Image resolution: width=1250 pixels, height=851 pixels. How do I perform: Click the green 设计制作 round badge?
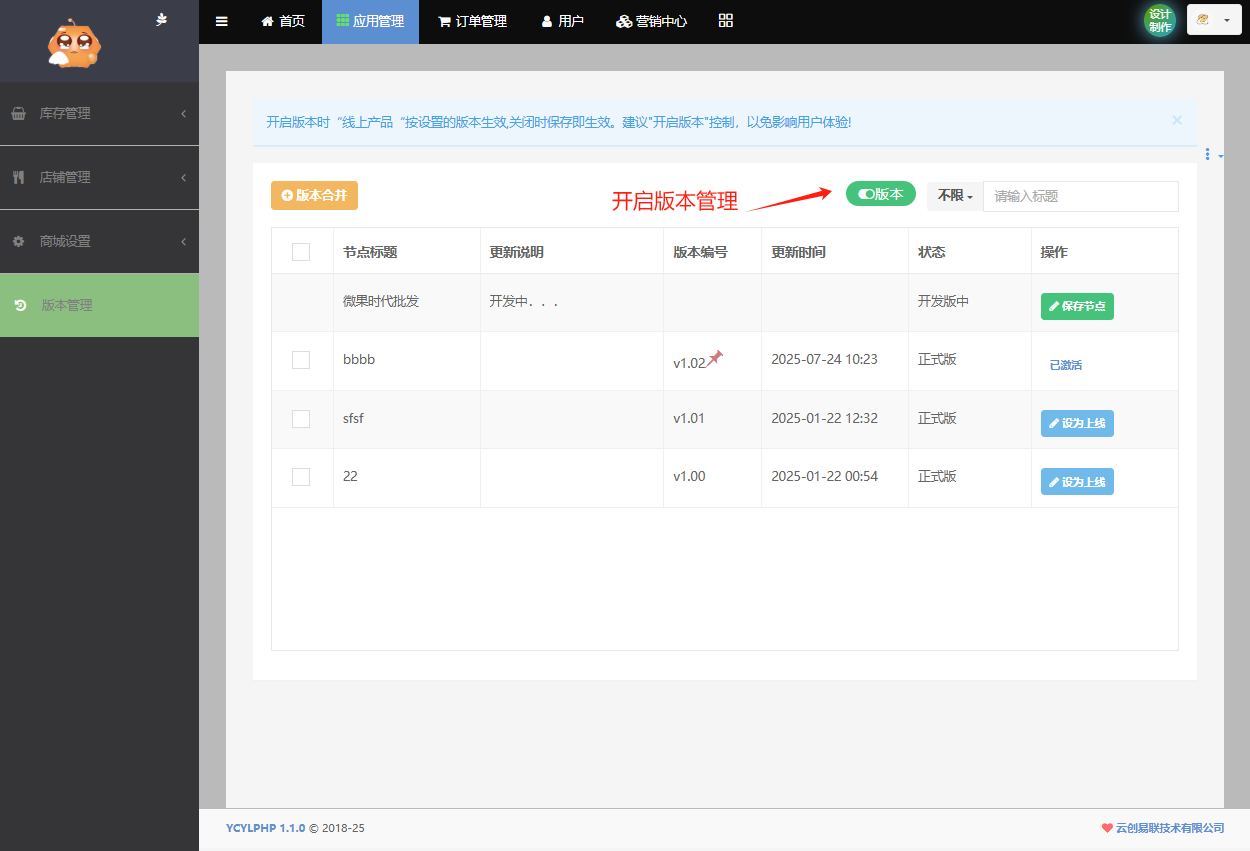(x=1160, y=21)
